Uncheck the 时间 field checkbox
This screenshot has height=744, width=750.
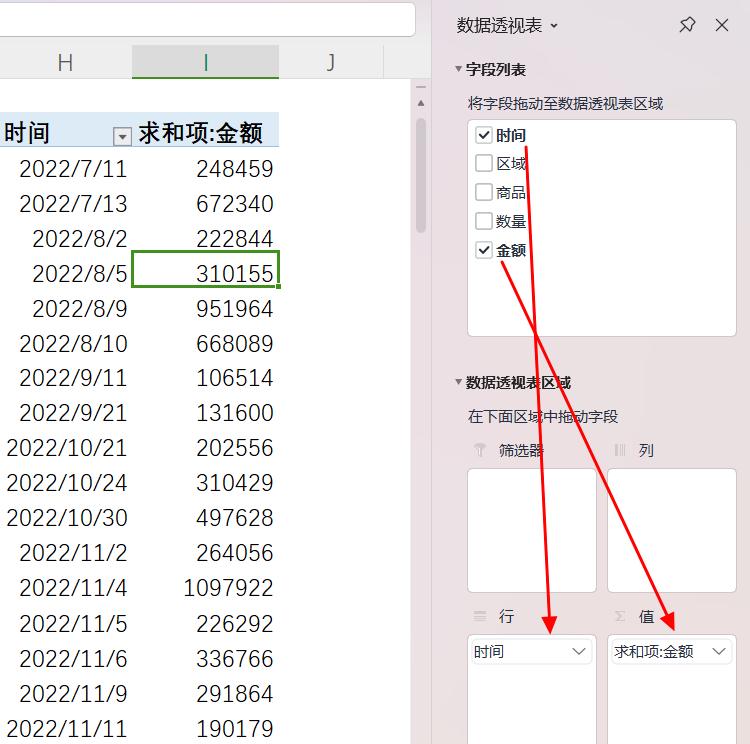(x=484, y=135)
